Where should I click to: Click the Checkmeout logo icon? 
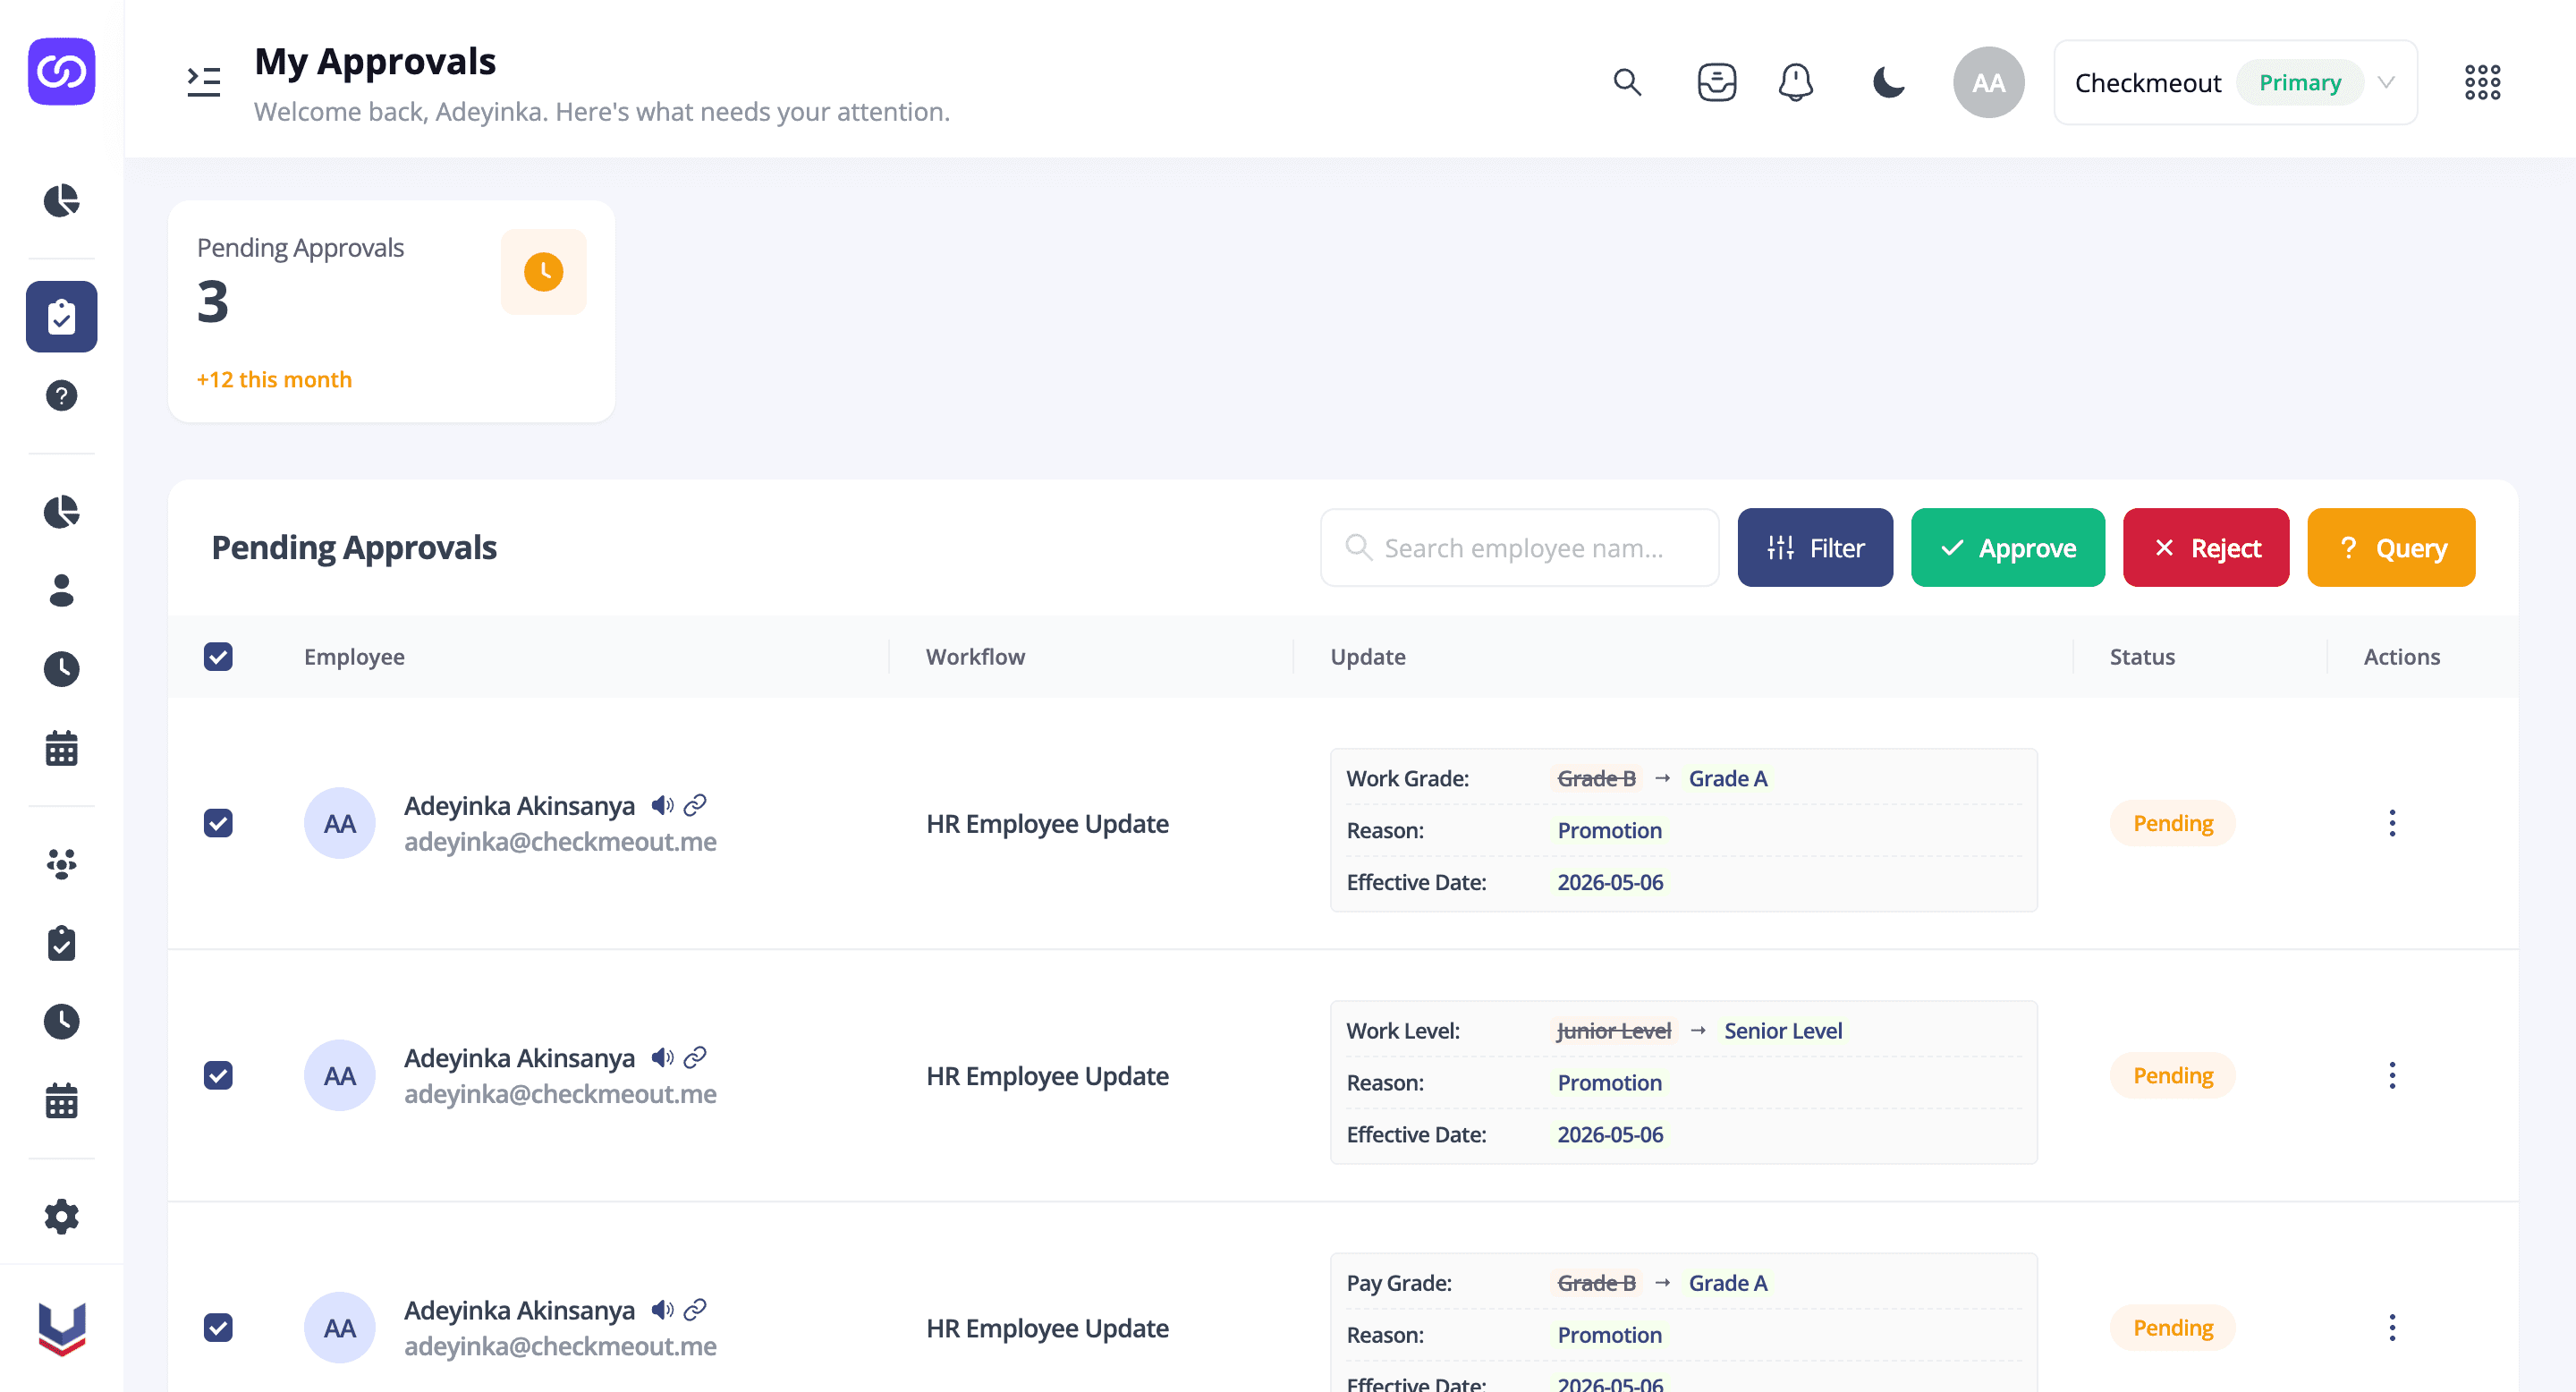61,72
